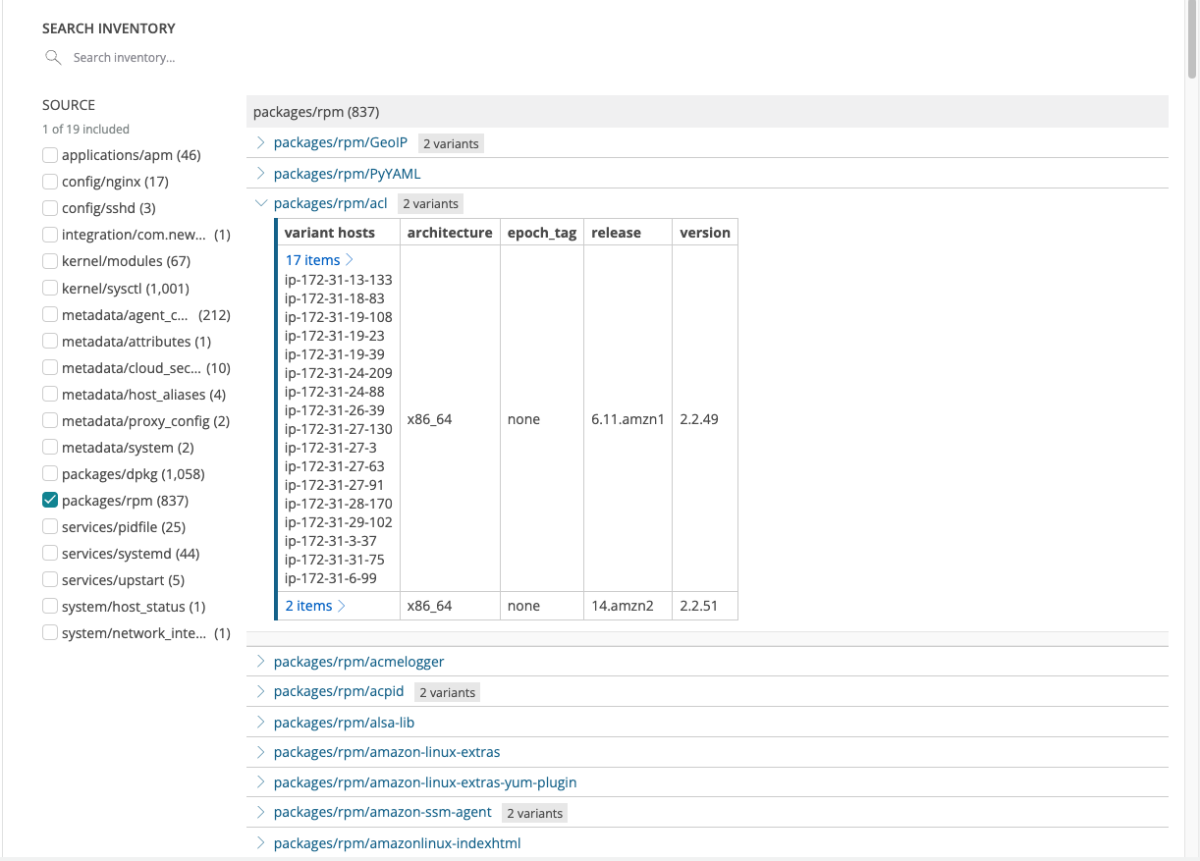The width and height of the screenshot is (1200, 861).
Task: Click the version column header
Action: click(704, 232)
